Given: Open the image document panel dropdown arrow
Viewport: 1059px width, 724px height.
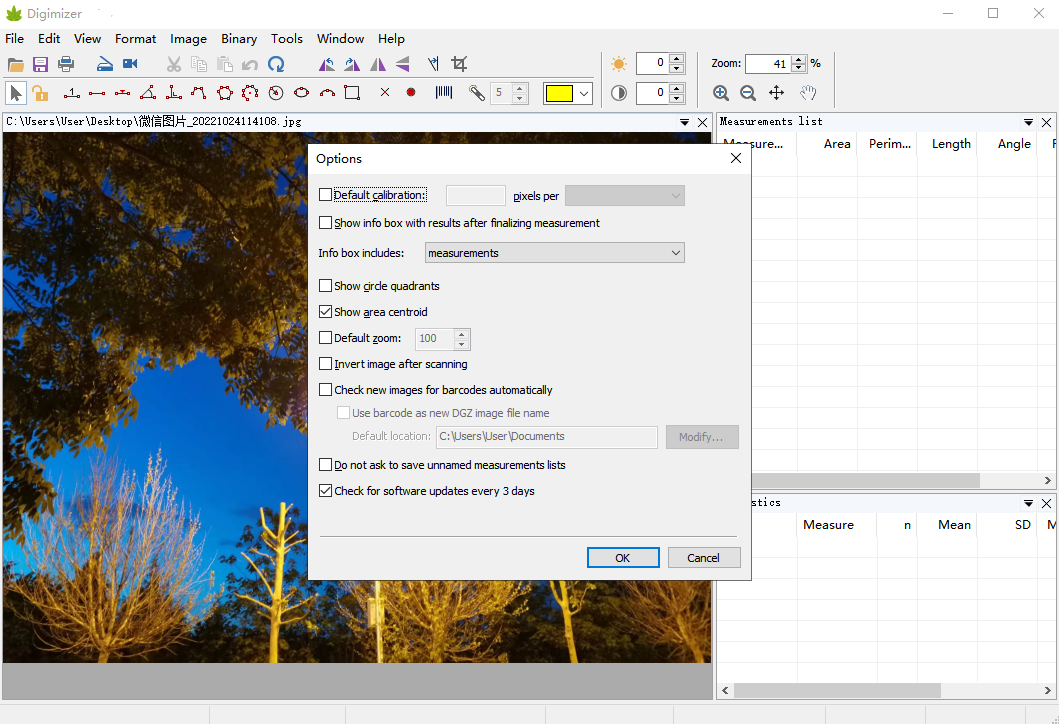Looking at the screenshot, I should click(x=684, y=122).
